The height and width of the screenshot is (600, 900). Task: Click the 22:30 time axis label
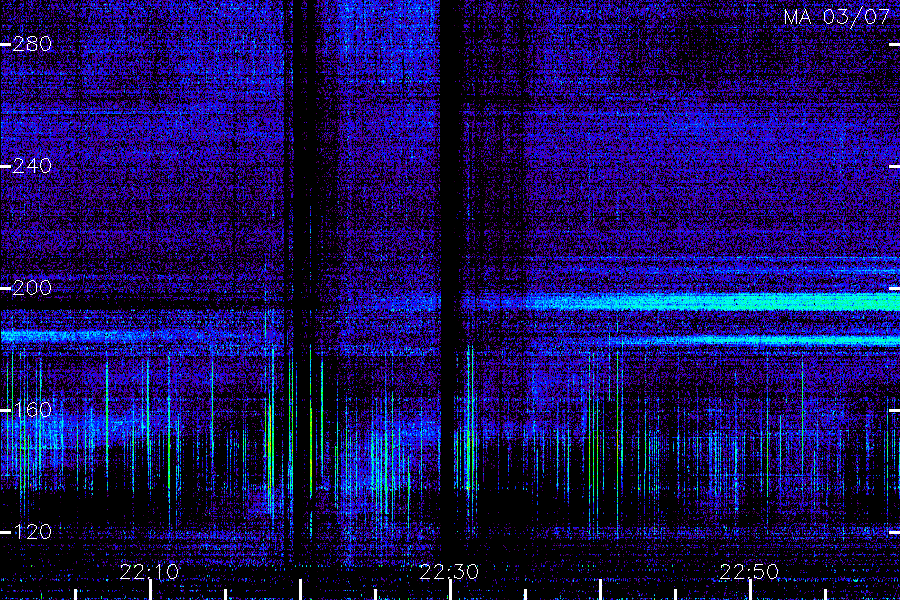tap(449, 572)
